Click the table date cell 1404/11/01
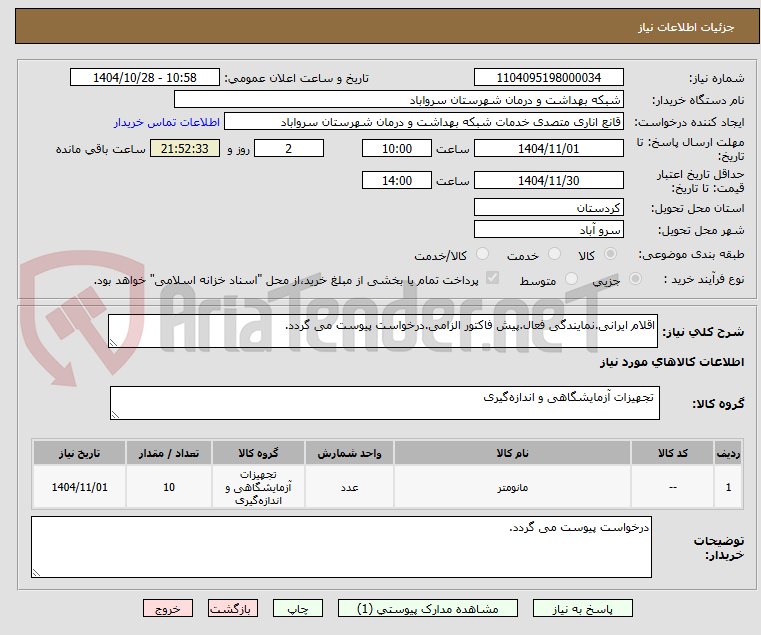 tap(80, 487)
